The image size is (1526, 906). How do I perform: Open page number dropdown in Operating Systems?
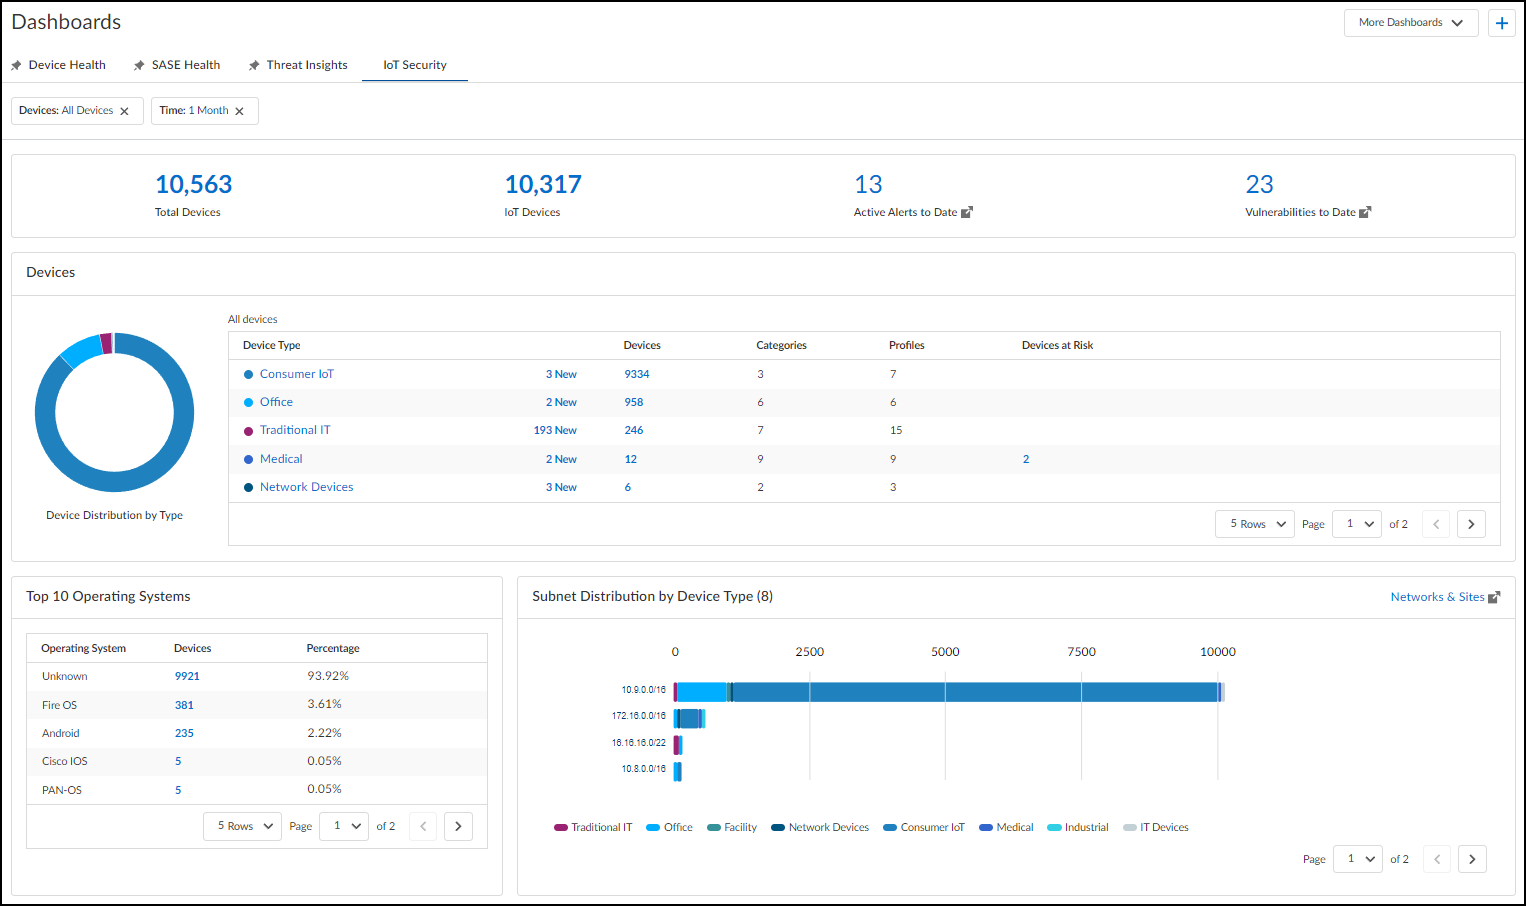(x=344, y=826)
